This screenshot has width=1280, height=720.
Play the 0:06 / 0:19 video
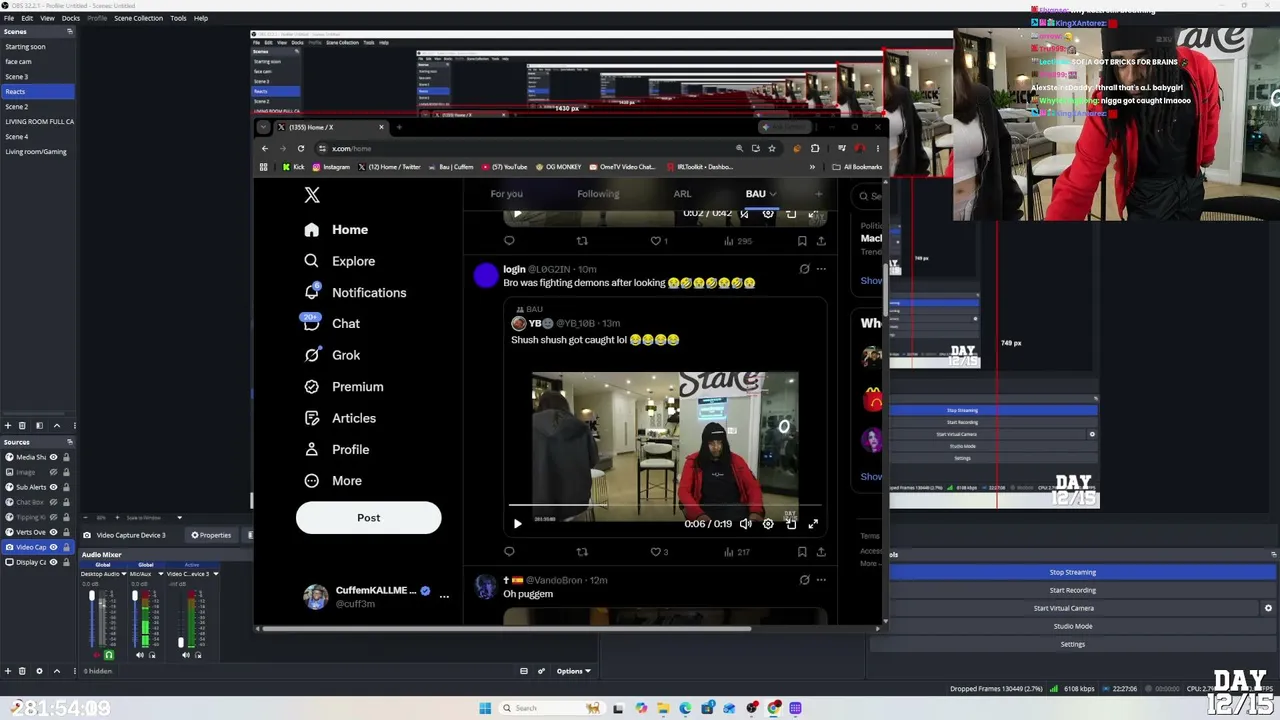tap(517, 524)
